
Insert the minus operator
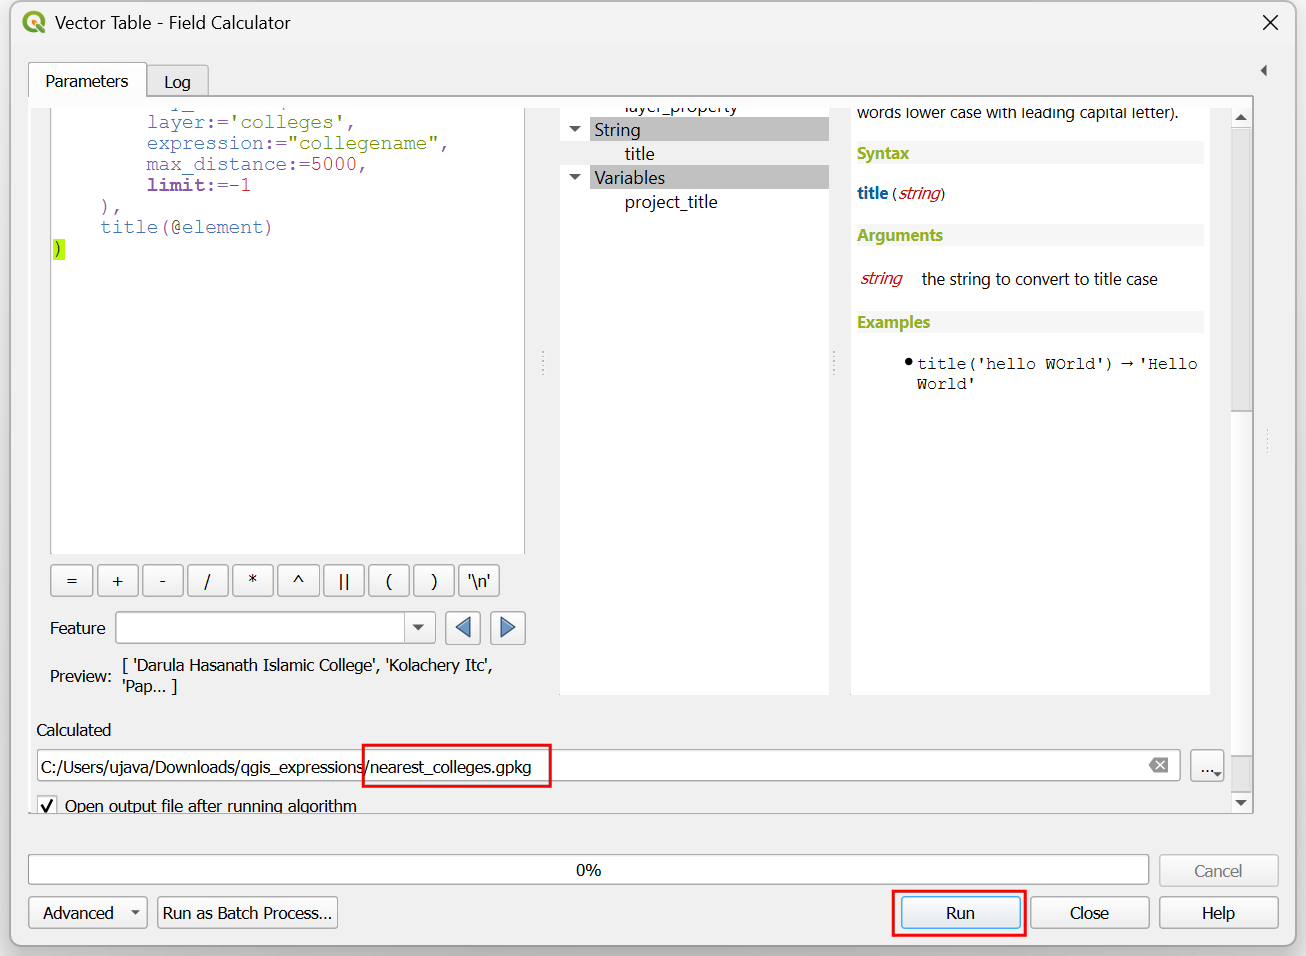(x=163, y=581)
